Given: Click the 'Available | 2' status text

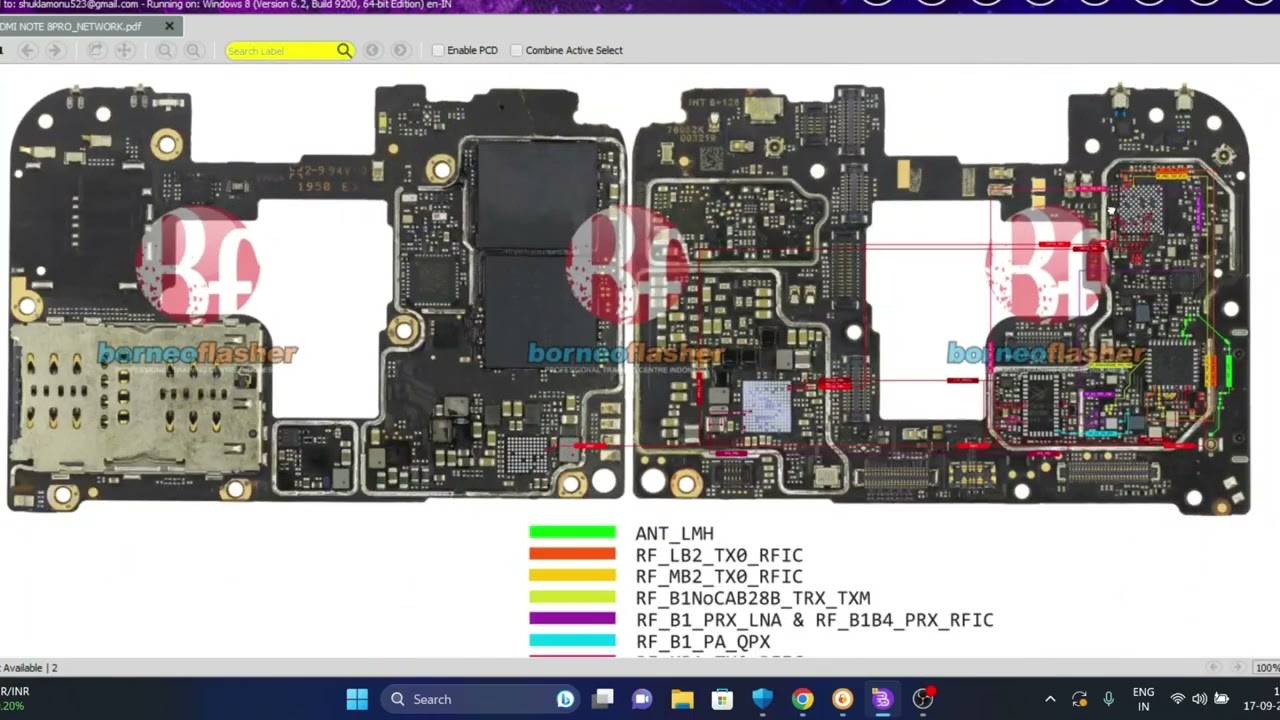Looking at the screenshot, I should tap(29, 668).
